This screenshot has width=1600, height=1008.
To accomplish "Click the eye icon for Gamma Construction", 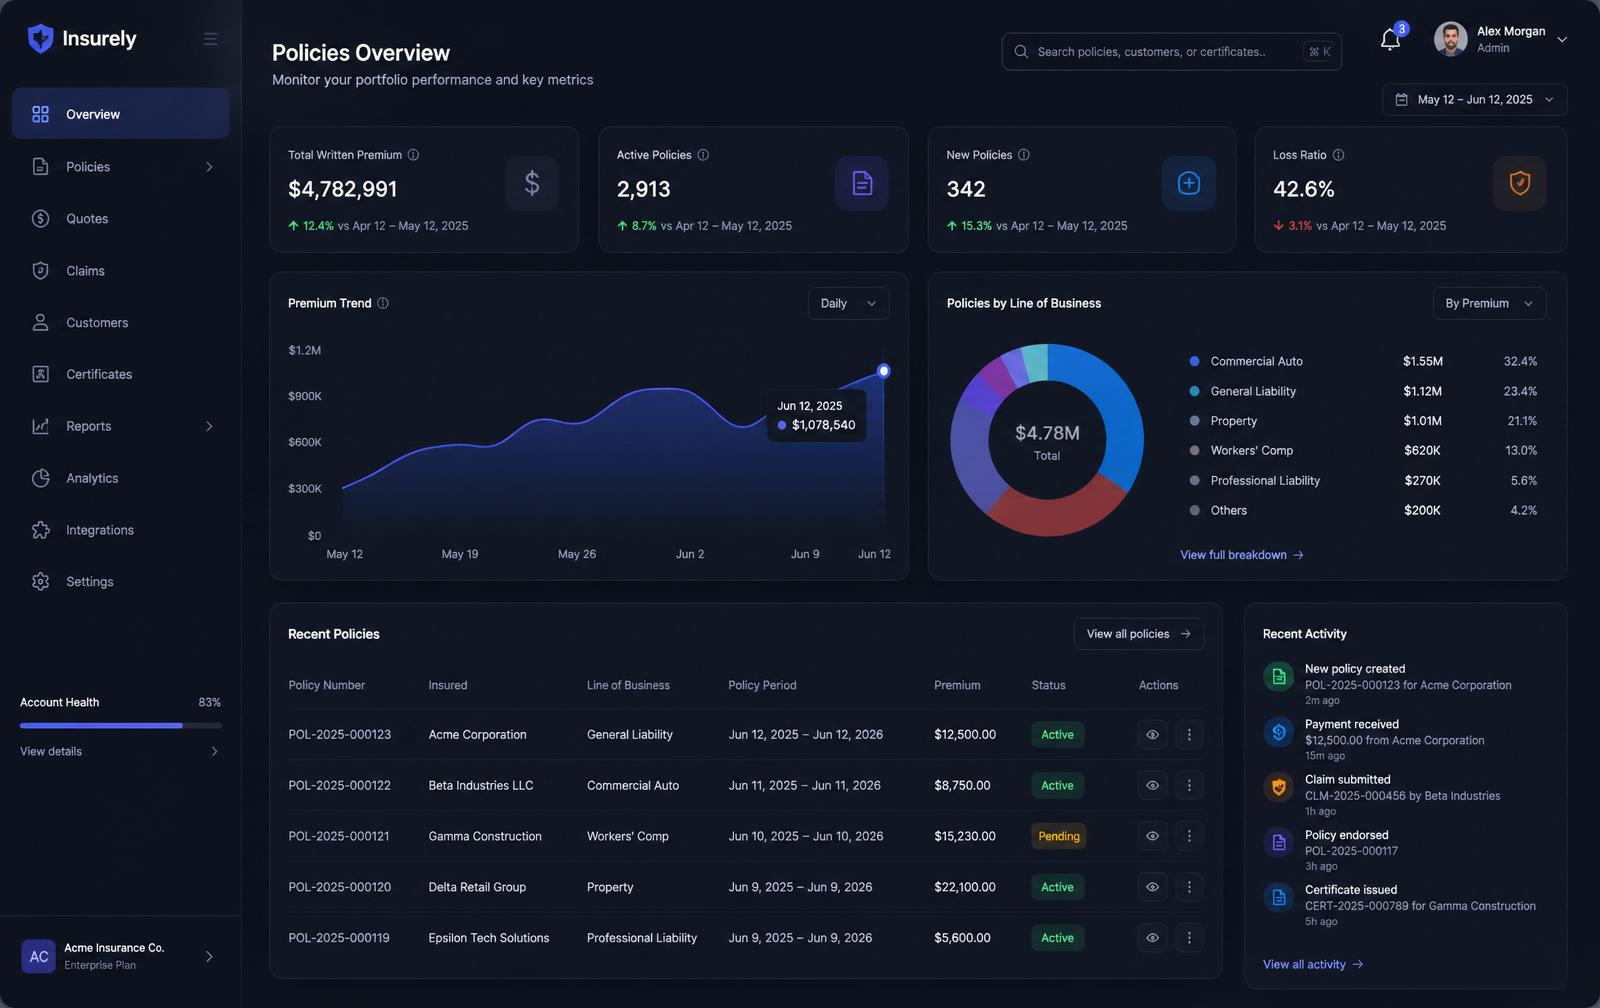I will (1152, 836).
